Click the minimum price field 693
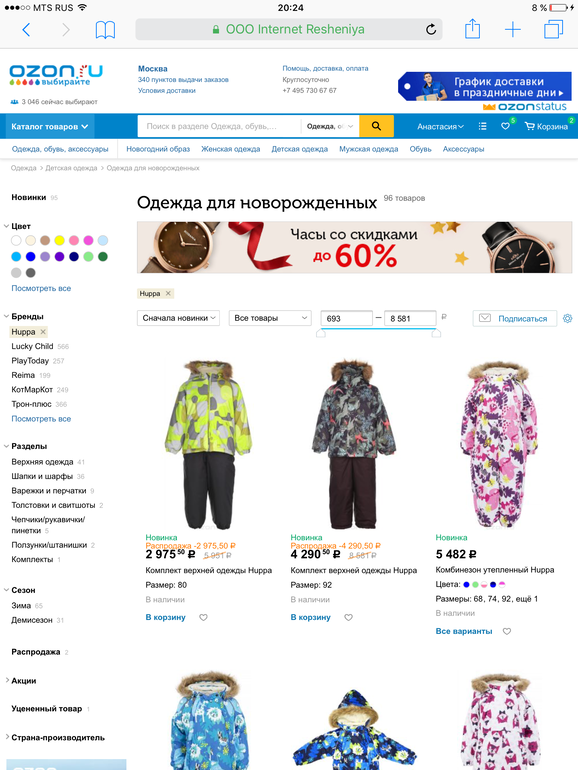This screenshot has height=770, width=578. (346, 318)
